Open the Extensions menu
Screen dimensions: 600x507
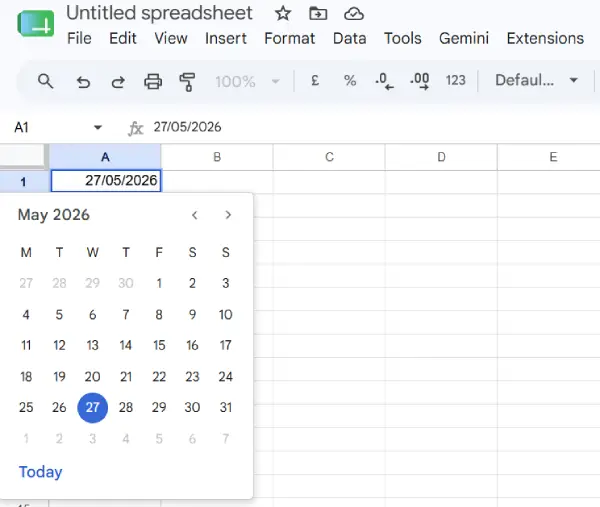[545, 38]
